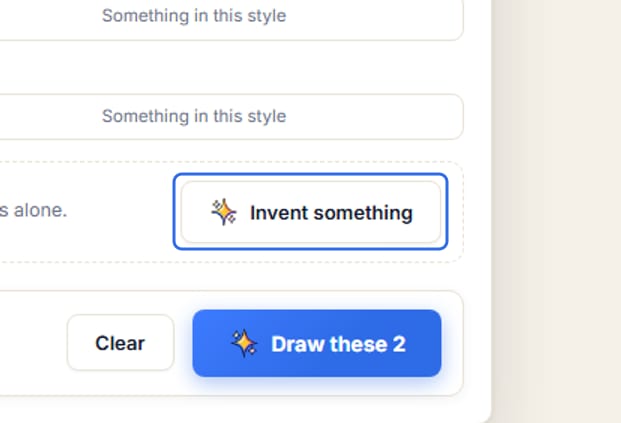Click empty space between the two style fields
The height and width of the screenshot is (423, 621).
click(232, 67)
